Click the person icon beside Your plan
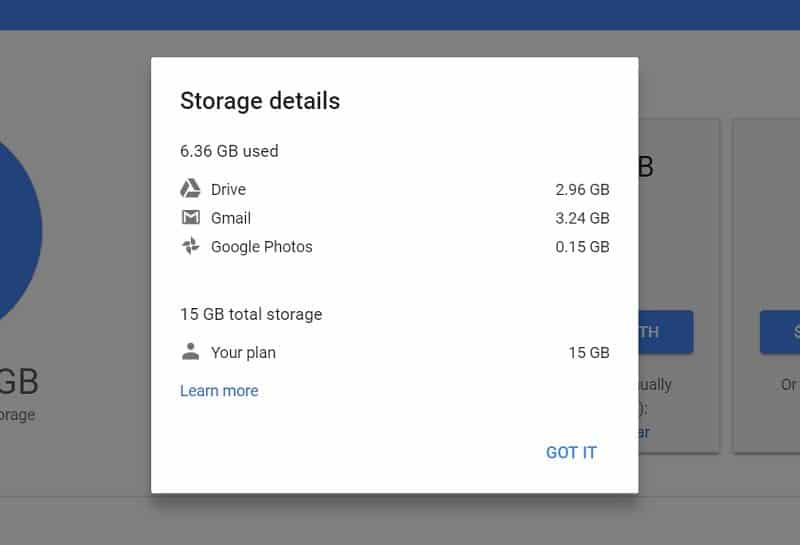The image size is (800, 545). pyautogui.click(x=190, y=352)
